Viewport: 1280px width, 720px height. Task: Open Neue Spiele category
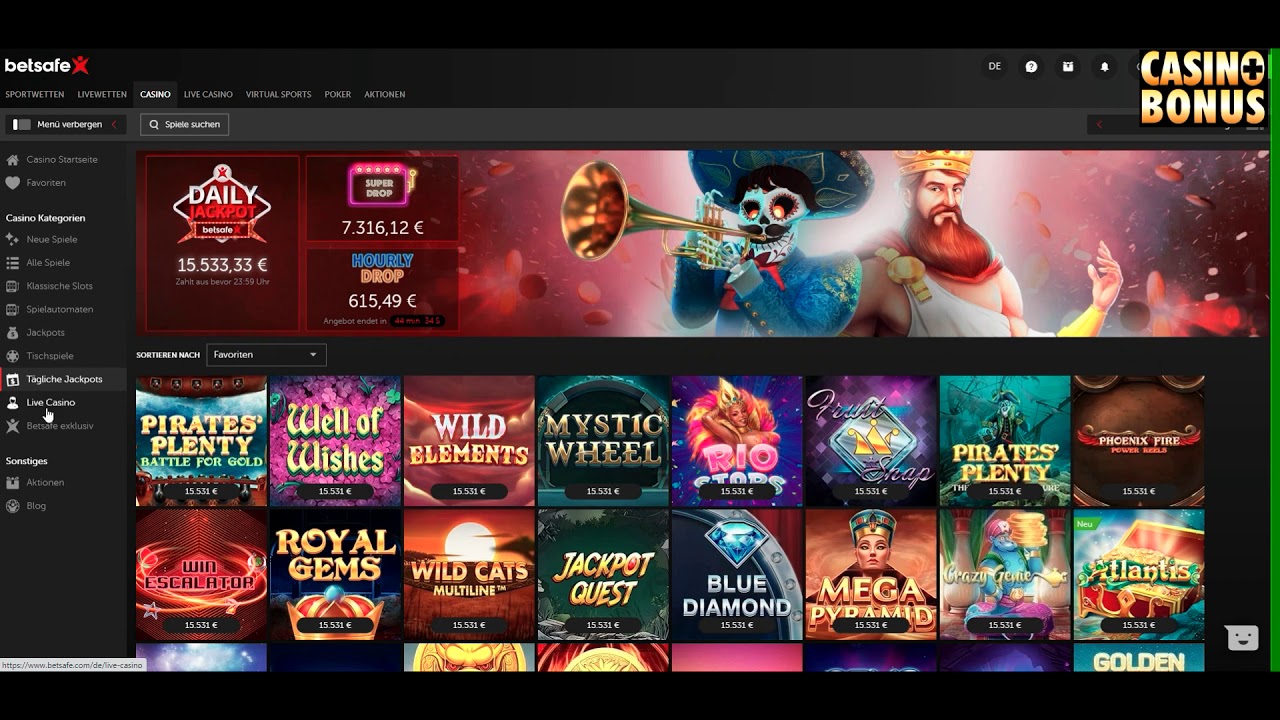coord(52,239)
